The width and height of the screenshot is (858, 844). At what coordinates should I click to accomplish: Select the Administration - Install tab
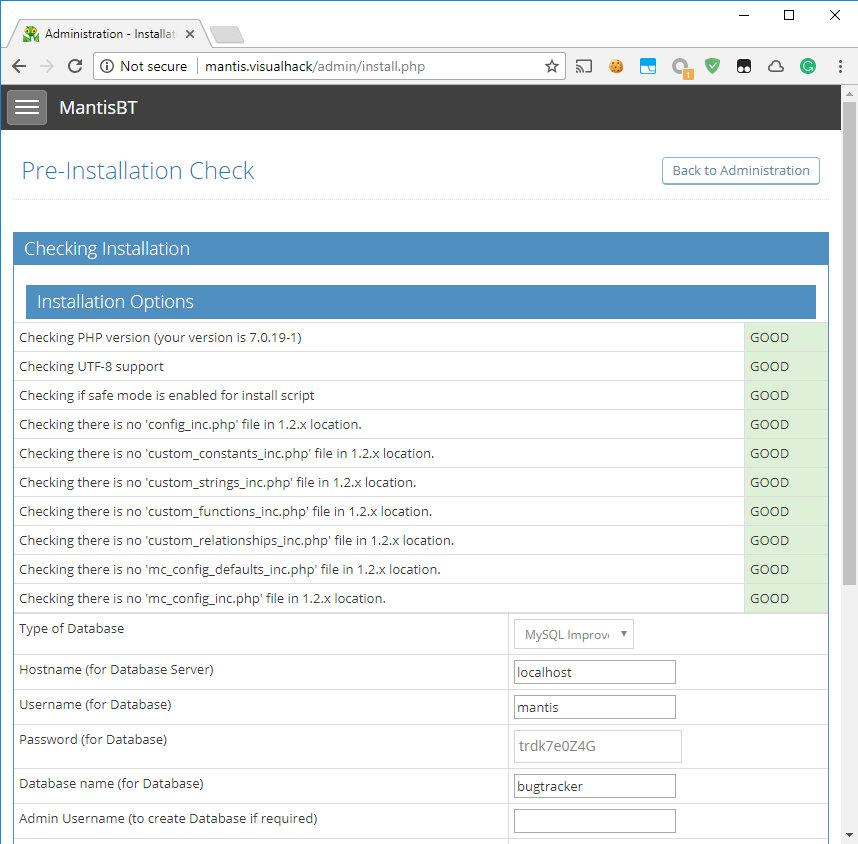109,34
